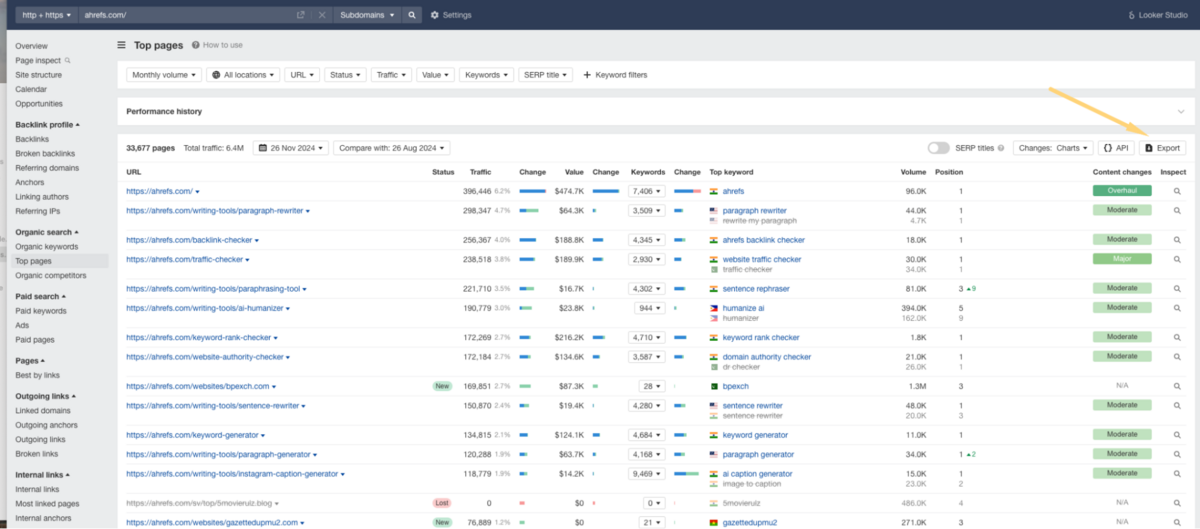This screenshot has height=529, width=1200.
Task: Open the http + https protocol dropdown
Action: click(x=48, y=15)
